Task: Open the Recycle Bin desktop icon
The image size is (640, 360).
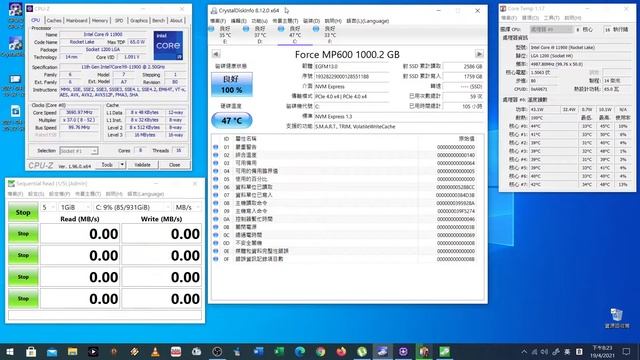Action: pos(616,318)
